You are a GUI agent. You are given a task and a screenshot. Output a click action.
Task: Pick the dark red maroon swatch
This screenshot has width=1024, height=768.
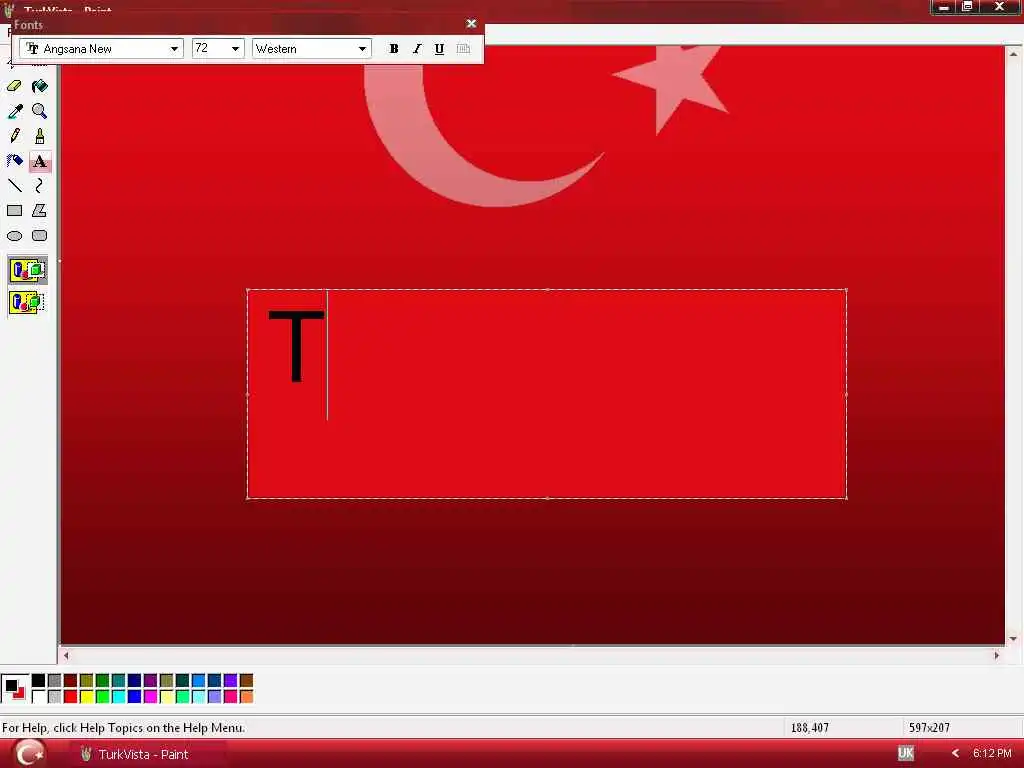pos(71,680)
